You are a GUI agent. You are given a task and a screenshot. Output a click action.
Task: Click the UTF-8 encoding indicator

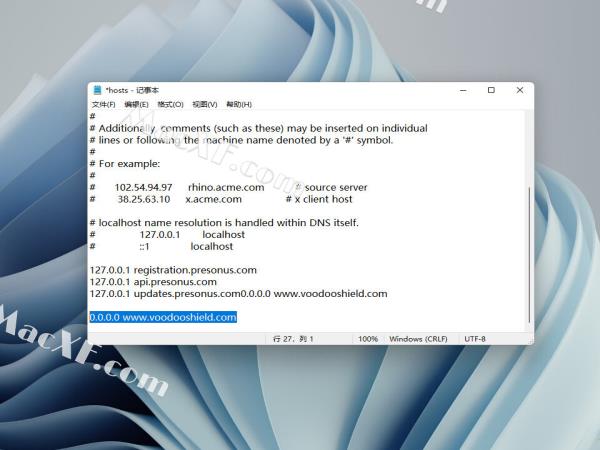[475, 339]
